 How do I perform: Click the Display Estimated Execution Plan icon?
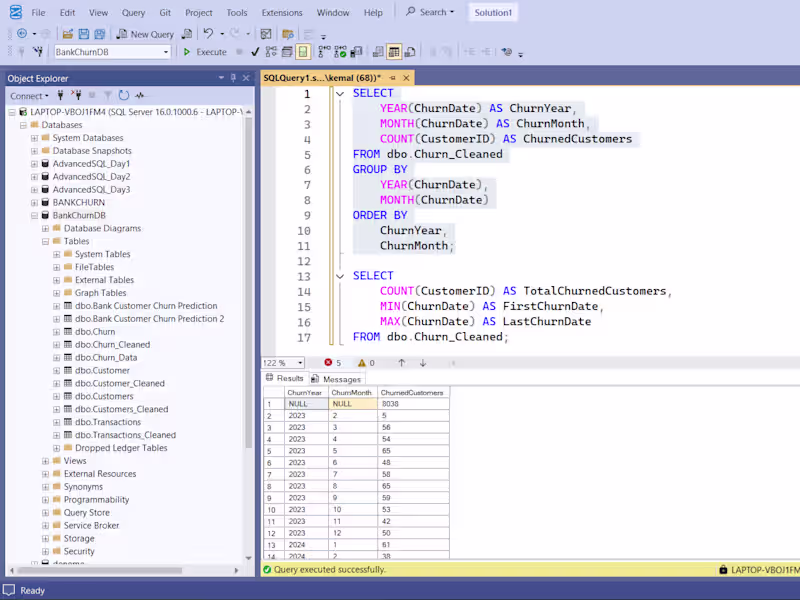pos(271,52)
